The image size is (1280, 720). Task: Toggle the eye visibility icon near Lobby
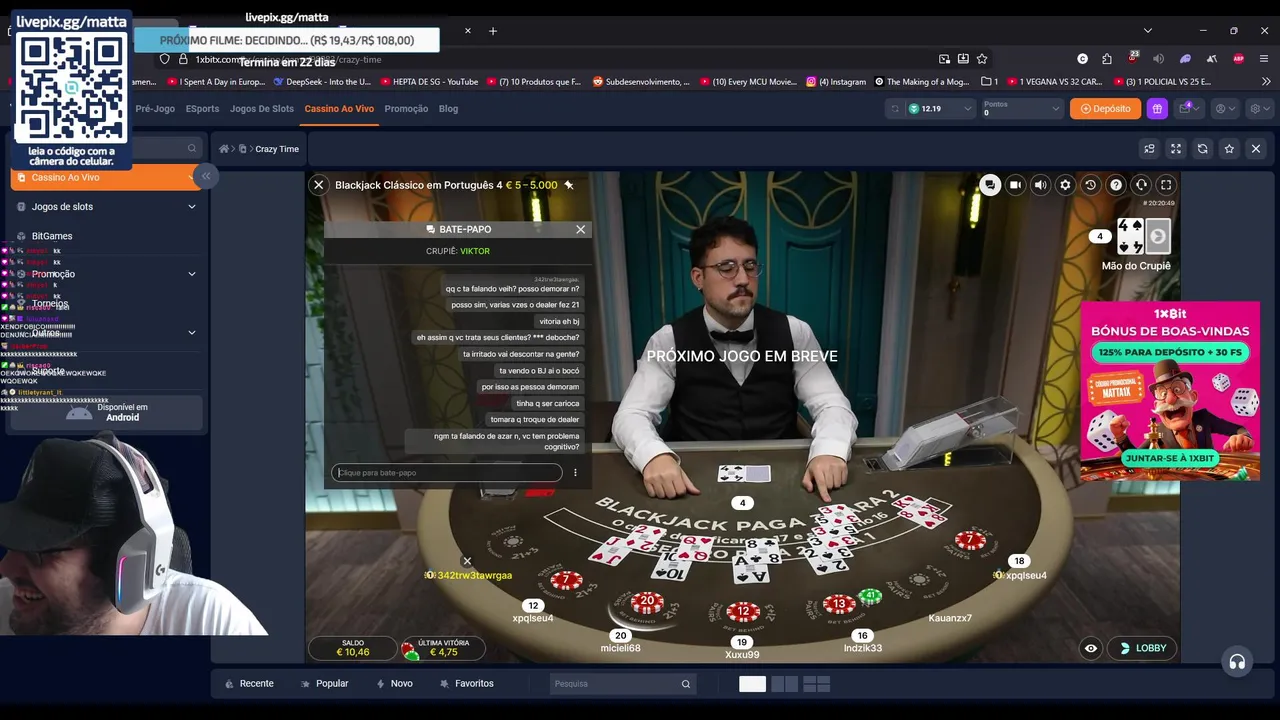[1091, 648]
